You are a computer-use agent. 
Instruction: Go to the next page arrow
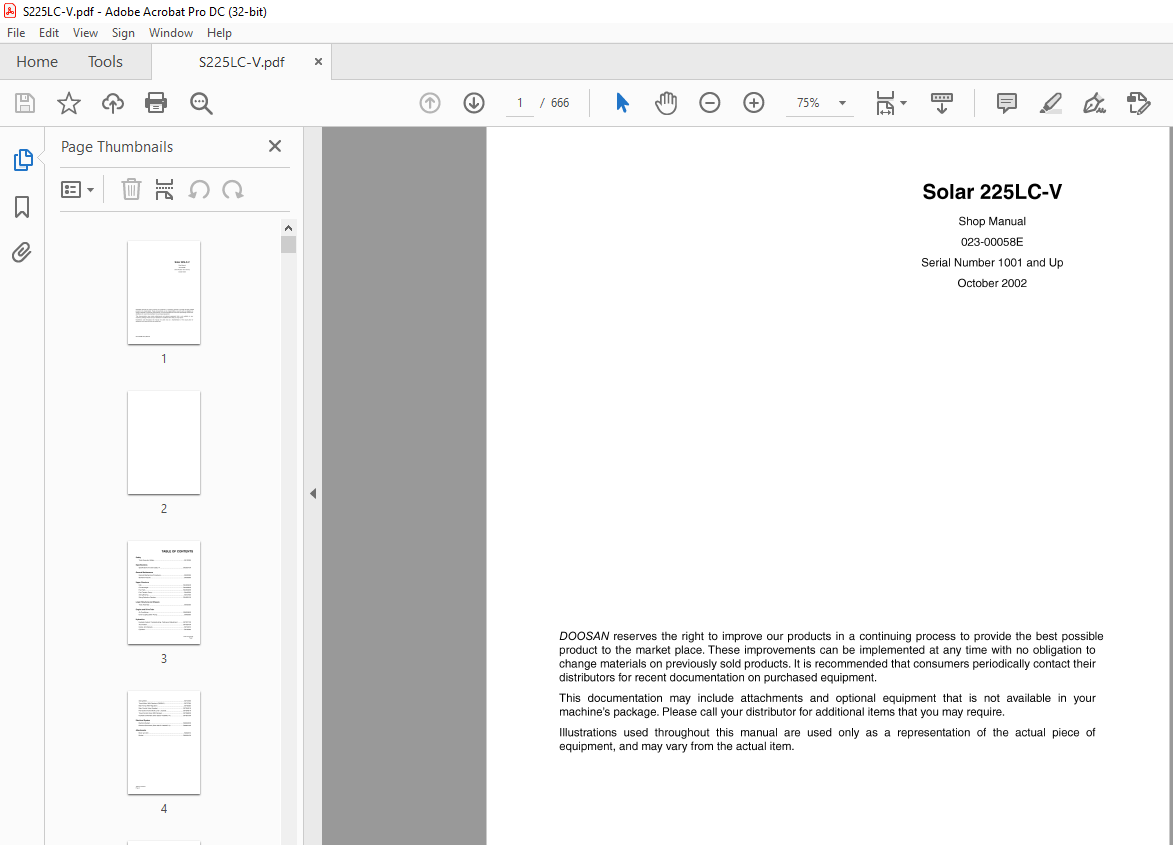[474, 103]
